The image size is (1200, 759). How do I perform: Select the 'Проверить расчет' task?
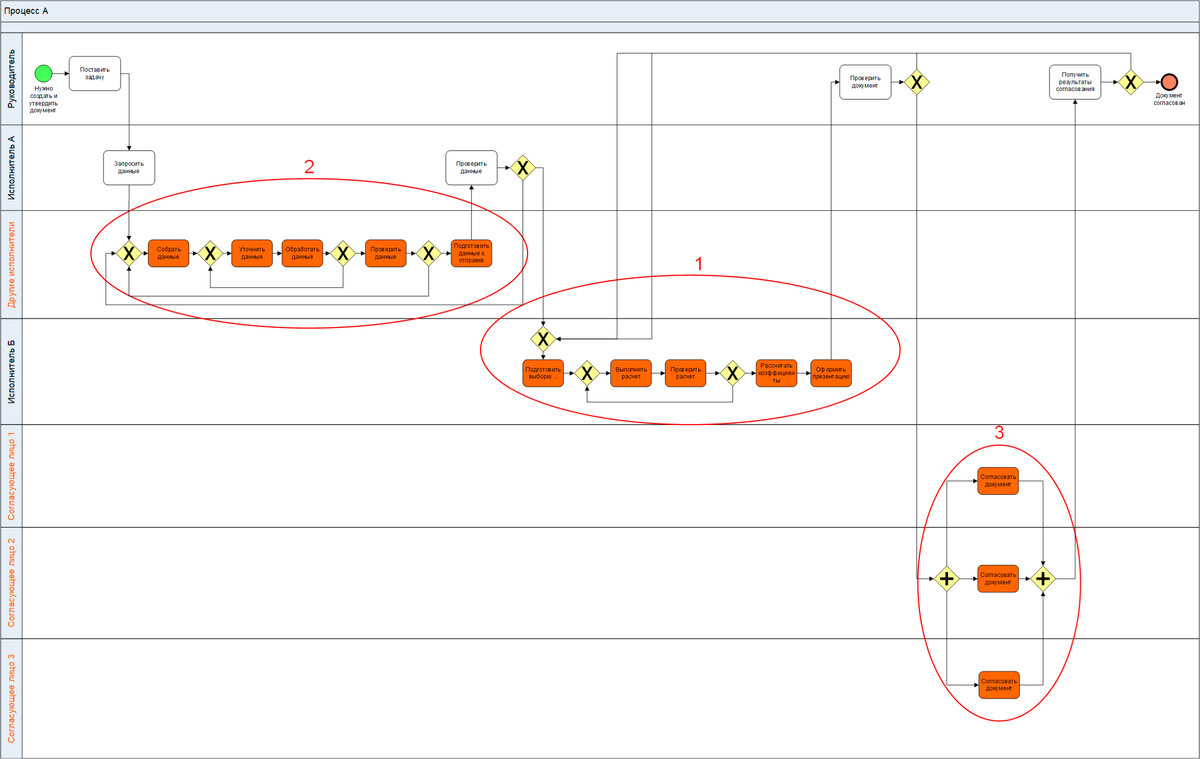(685, 373)
